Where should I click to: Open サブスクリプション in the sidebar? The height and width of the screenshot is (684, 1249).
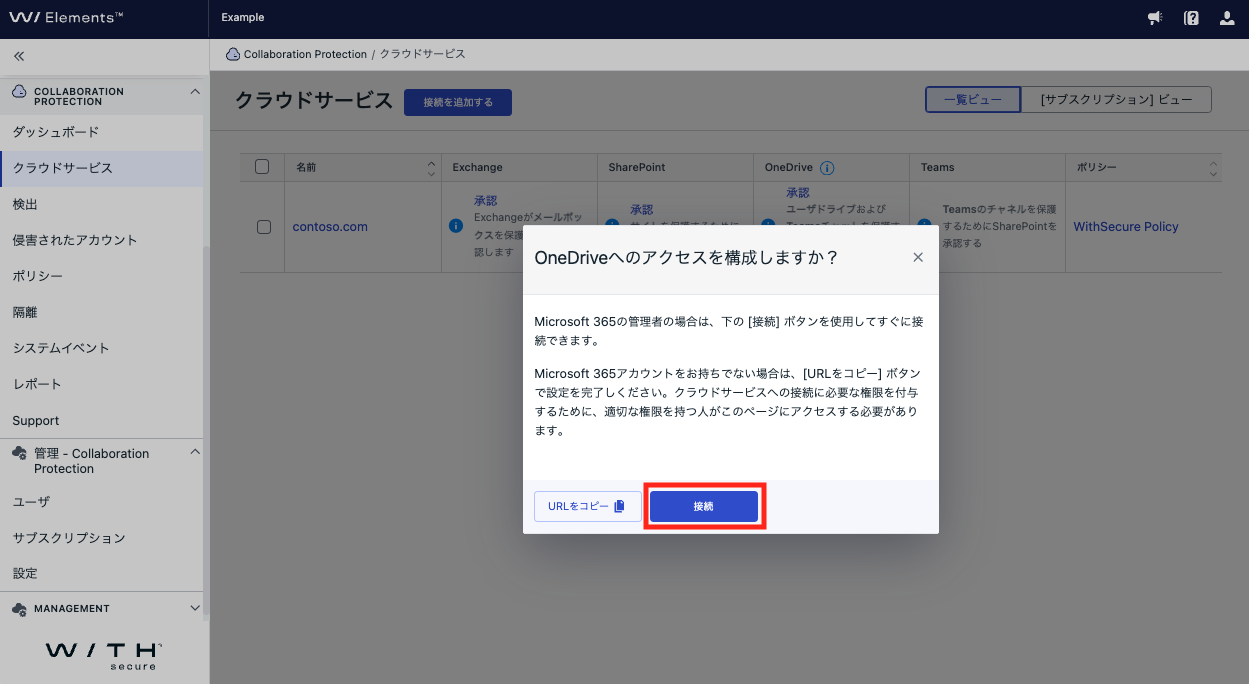point(101,538)
